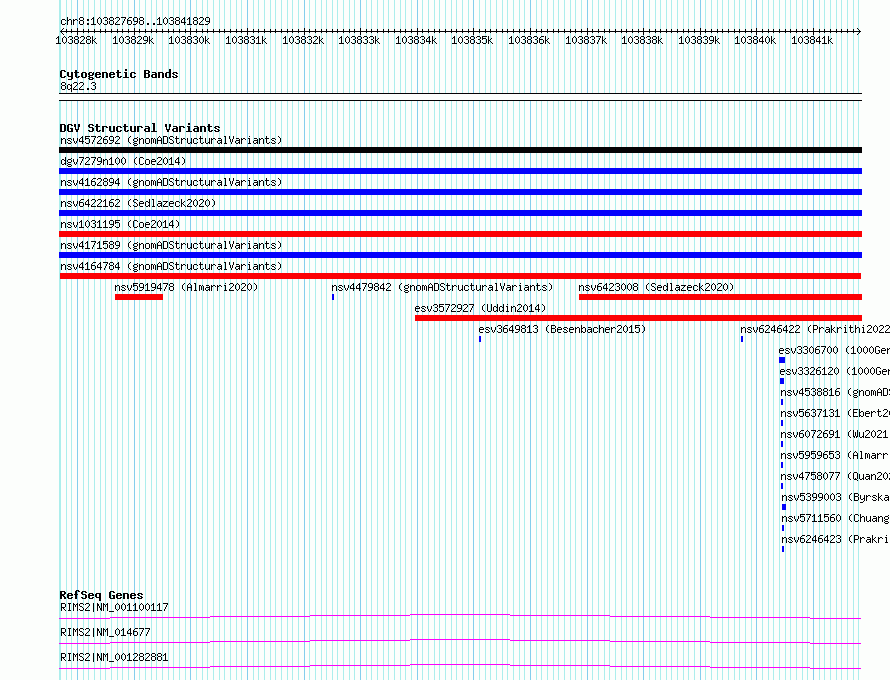Click the ruler's left arrow end
Viewport: 890px width, 680px height.
pyautogui.click(x=62, y=31)
